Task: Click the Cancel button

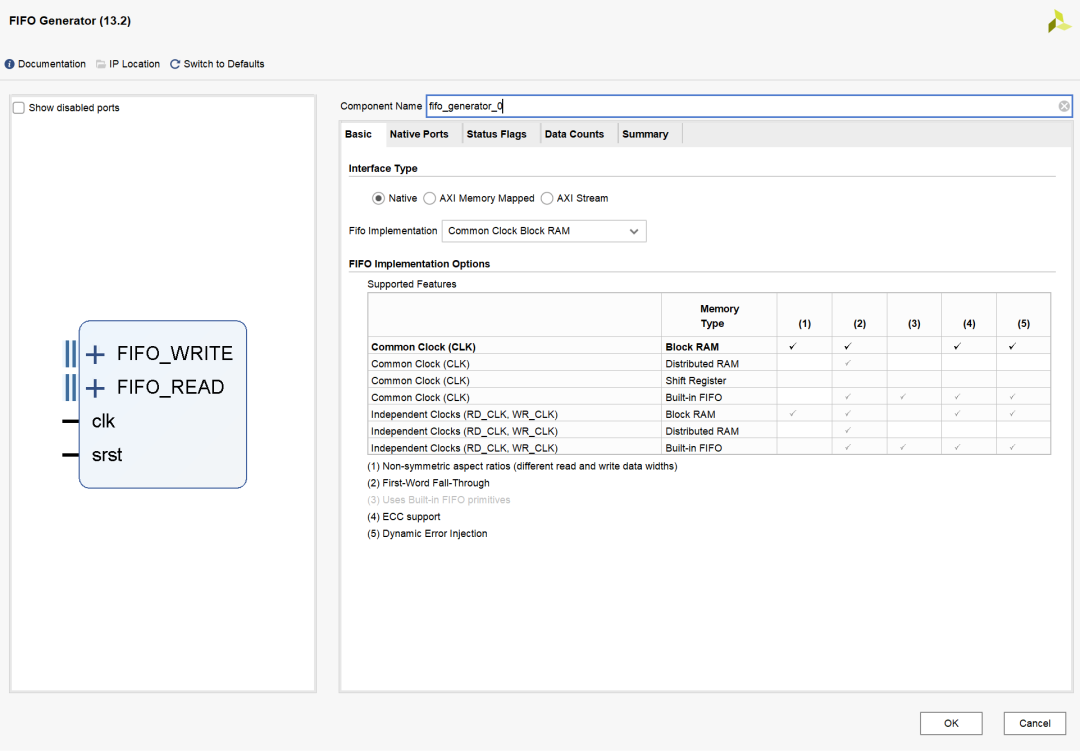Action: pos(1035,723)
